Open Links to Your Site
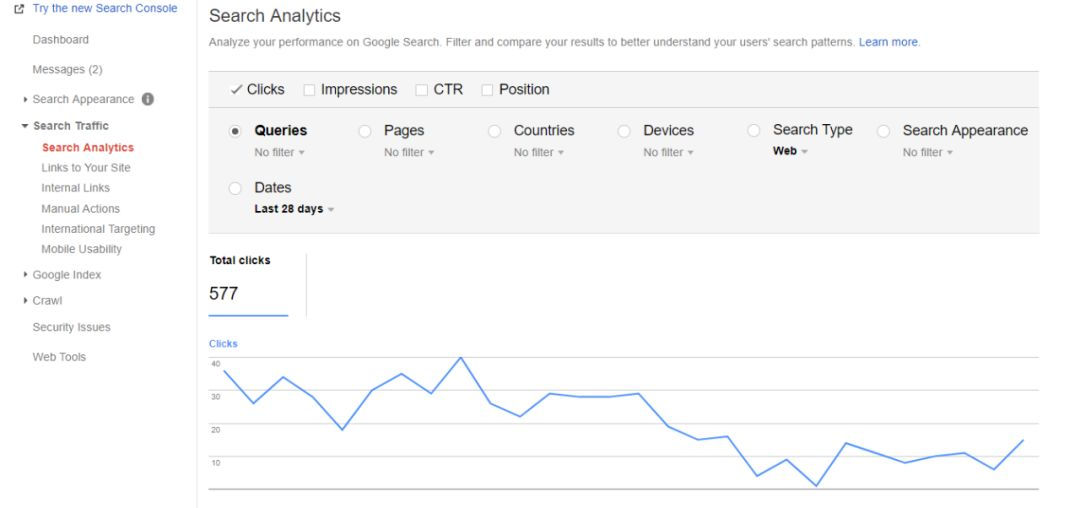This screenshot has height=508, width=1080. tap(85, 168)
